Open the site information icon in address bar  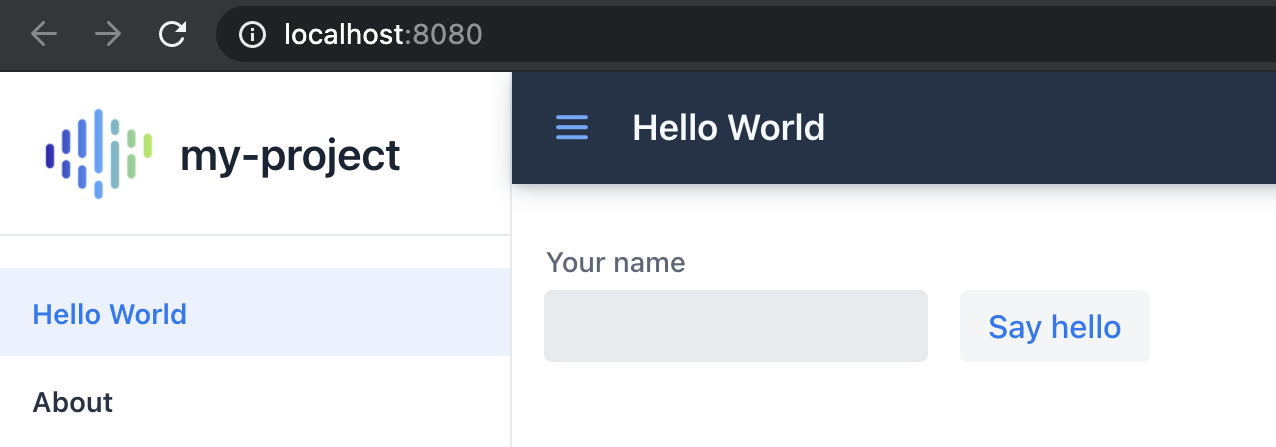coord(252,35)
